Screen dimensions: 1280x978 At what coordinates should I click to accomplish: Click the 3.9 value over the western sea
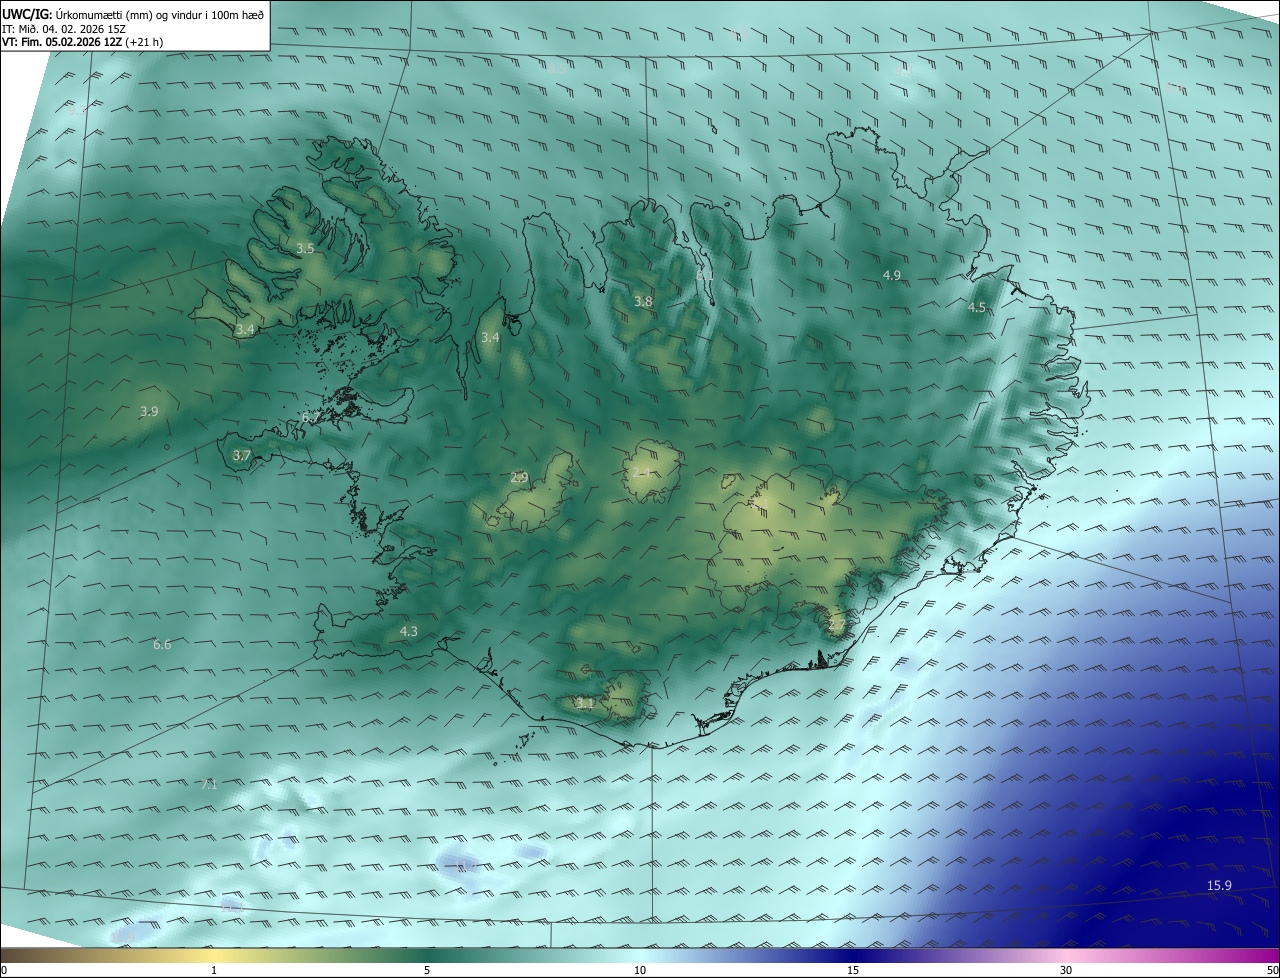pos(149,411)
